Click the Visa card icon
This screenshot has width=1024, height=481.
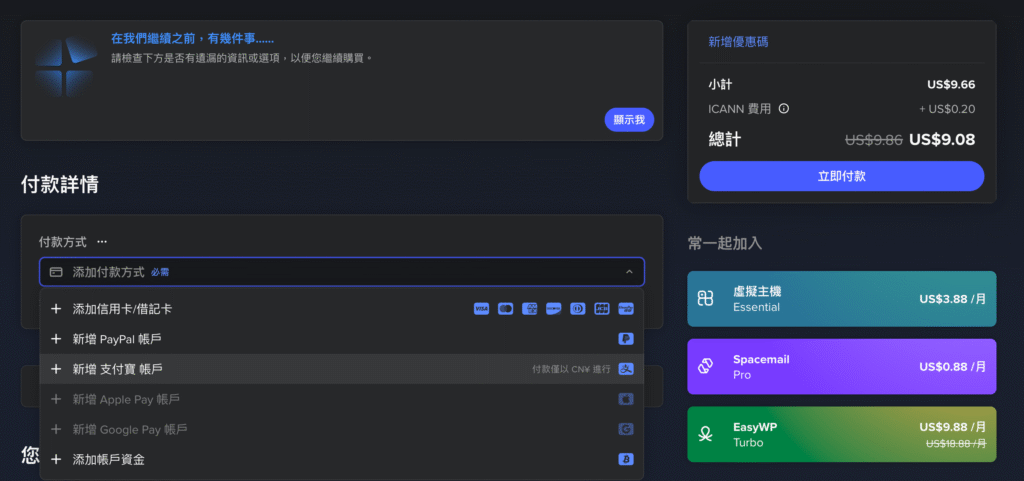(x=481, y=309)
